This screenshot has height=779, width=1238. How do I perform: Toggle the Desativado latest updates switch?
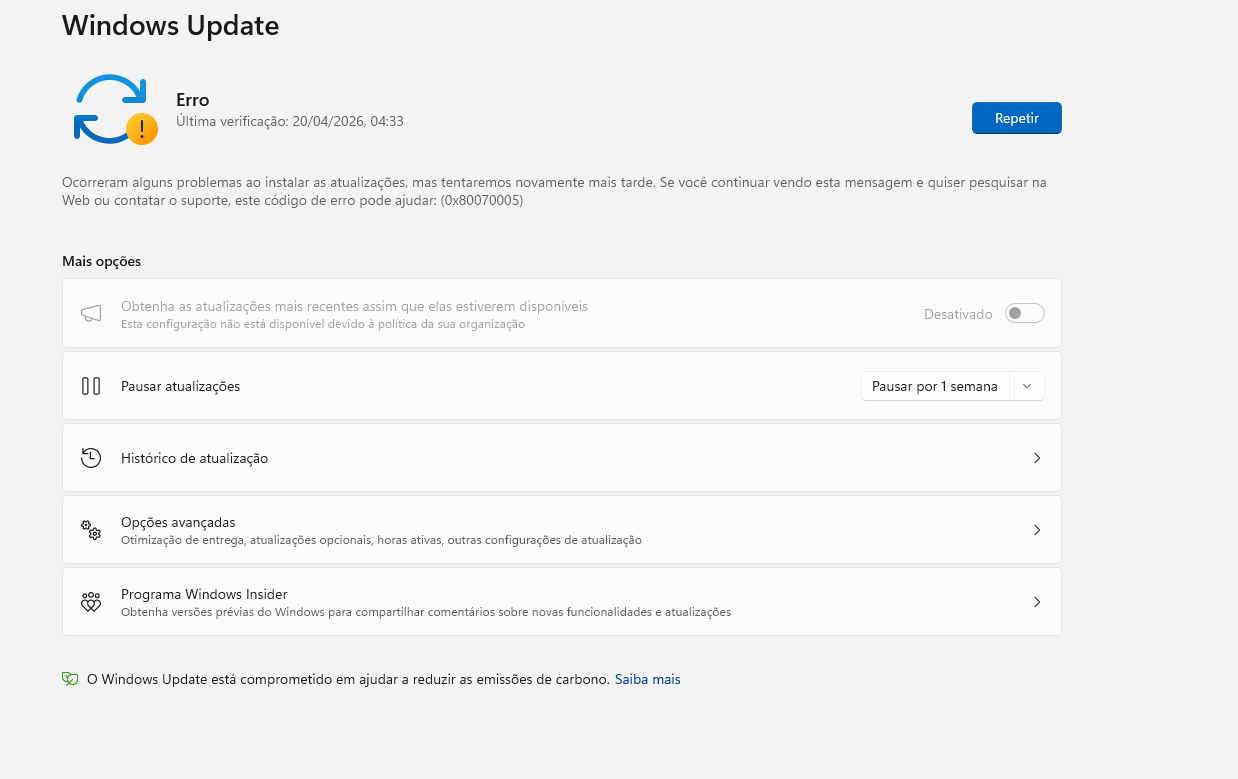[1025, 314]
